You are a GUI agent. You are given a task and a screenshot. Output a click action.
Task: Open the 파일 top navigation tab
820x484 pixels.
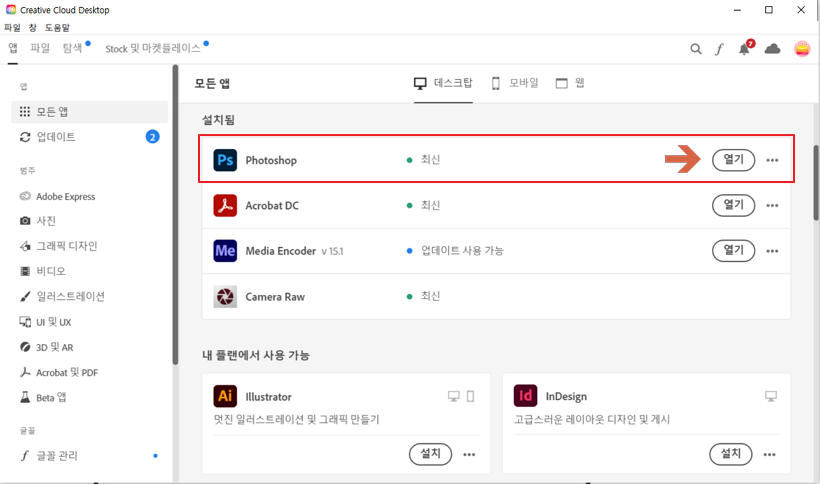(x=40, y=48)
